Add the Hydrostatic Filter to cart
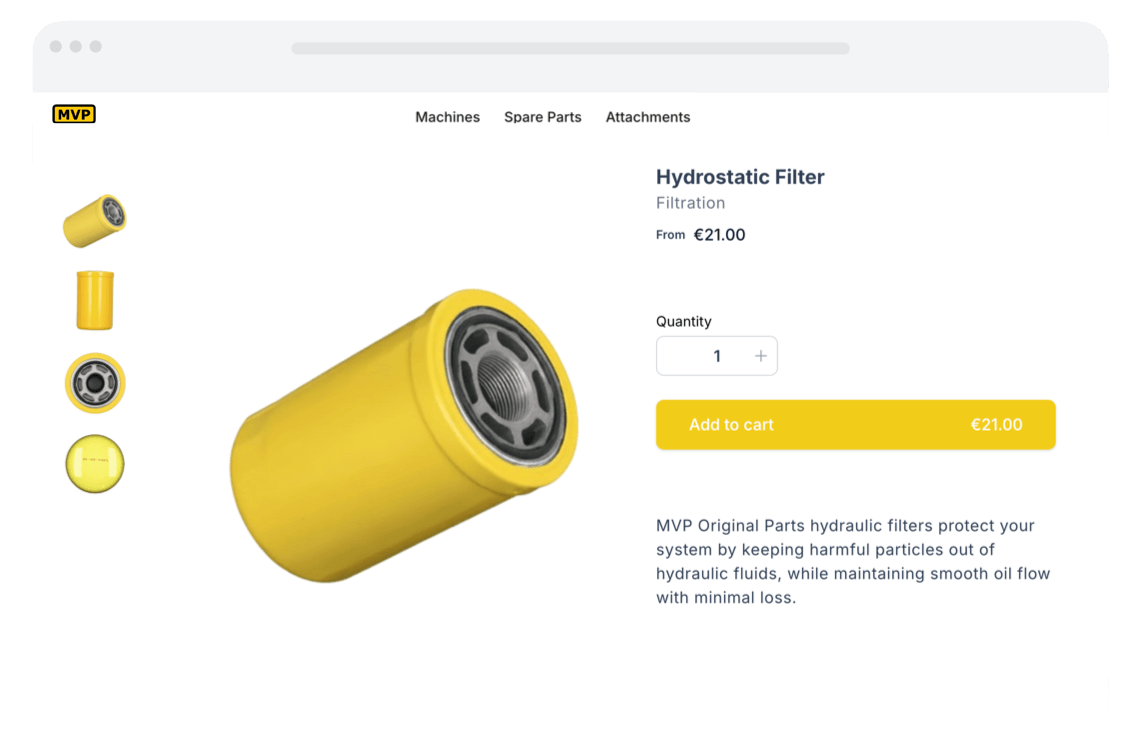Image resolution: width=1126 pixels, height=735 pixels. click(855, 425)
